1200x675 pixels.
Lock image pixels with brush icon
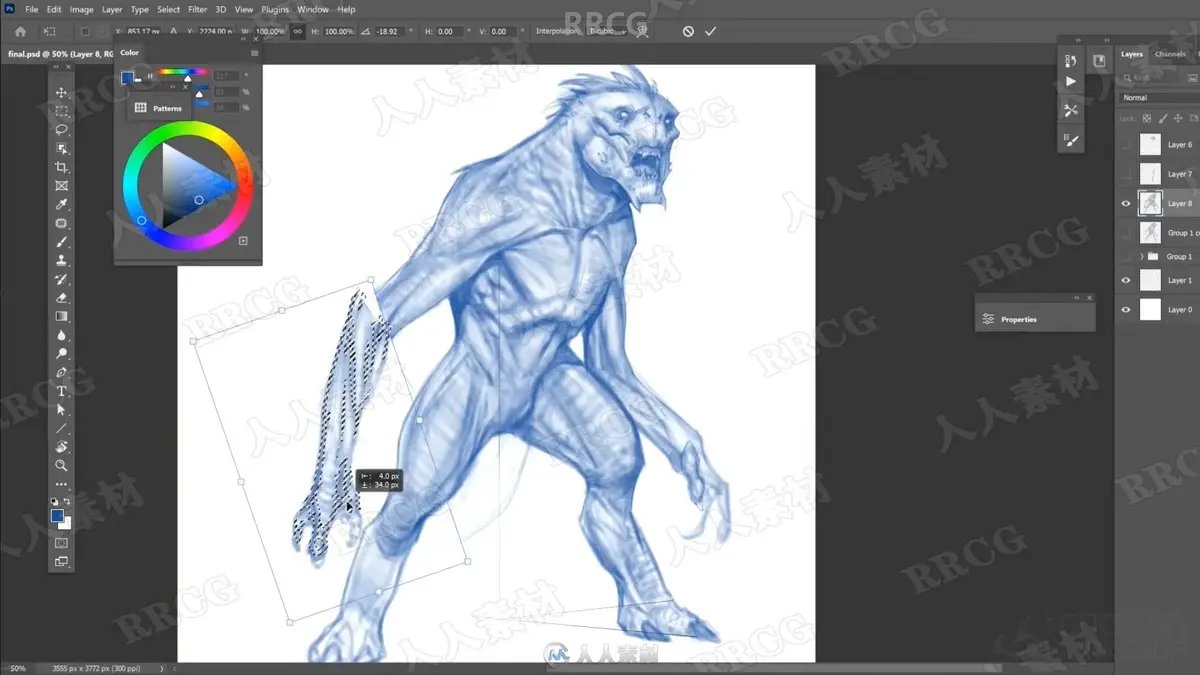tap(1162, 118)
